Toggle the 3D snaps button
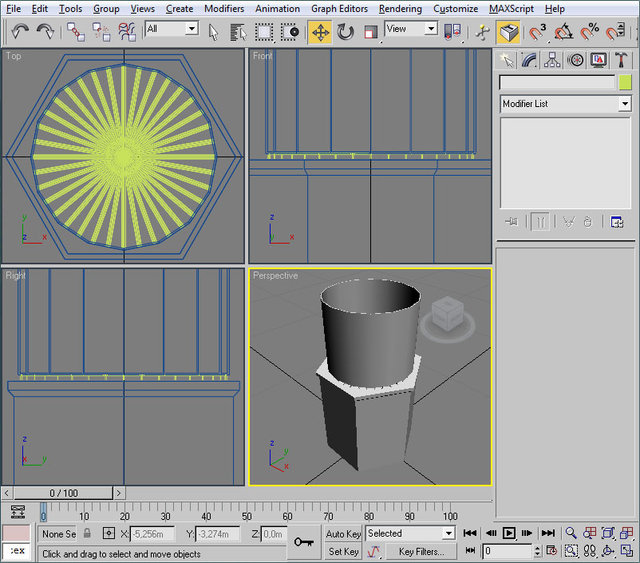Viewport: 640px width, 563px height. point(538,32)
